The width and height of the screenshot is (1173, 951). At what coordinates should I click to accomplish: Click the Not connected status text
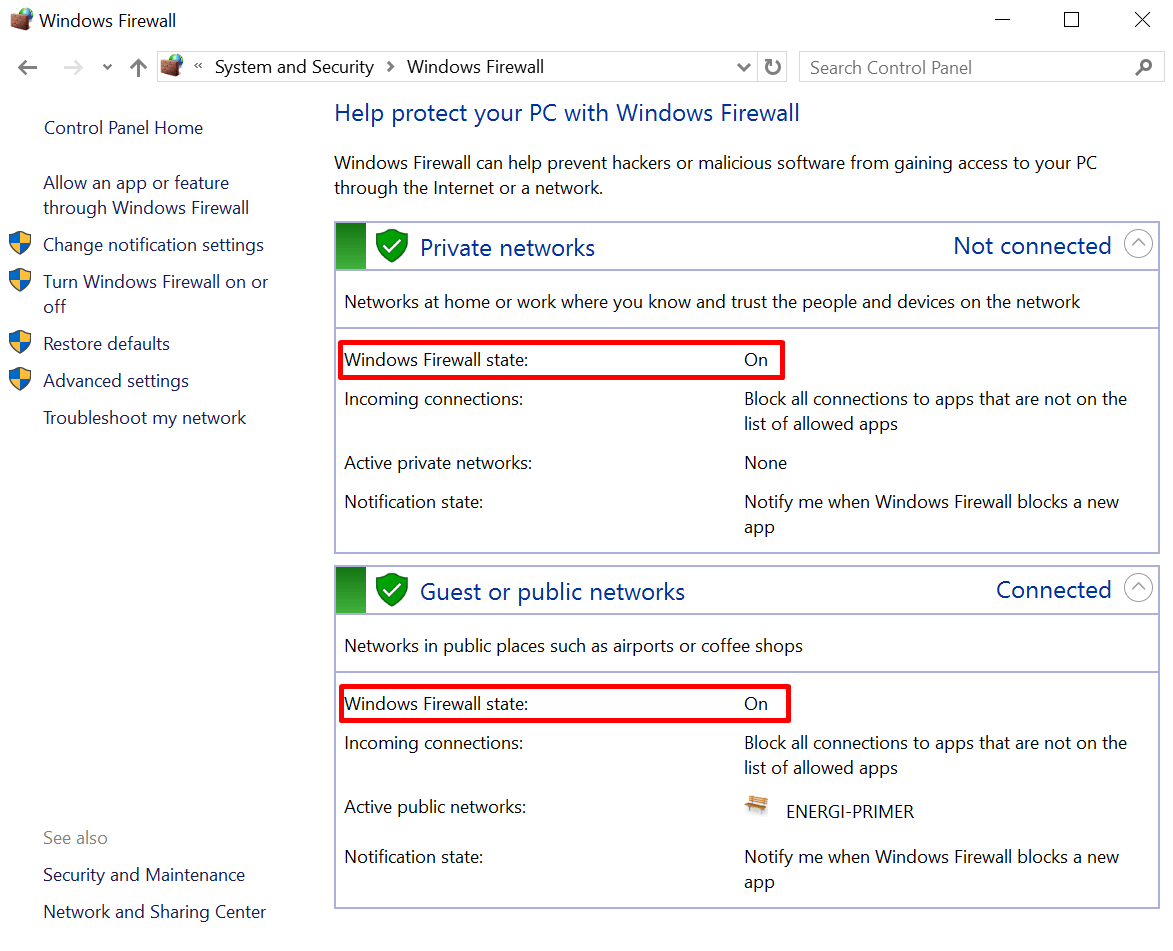[x=1032, y=245]
